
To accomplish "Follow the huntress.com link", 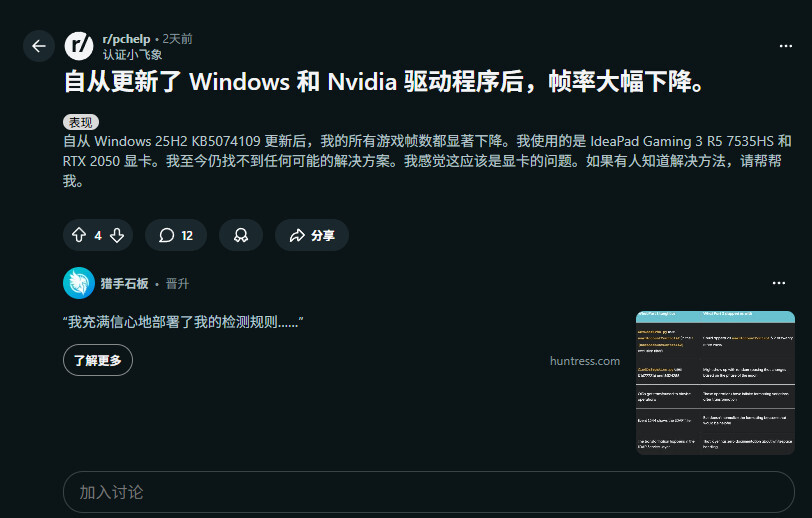I will (x=584, y=361).
